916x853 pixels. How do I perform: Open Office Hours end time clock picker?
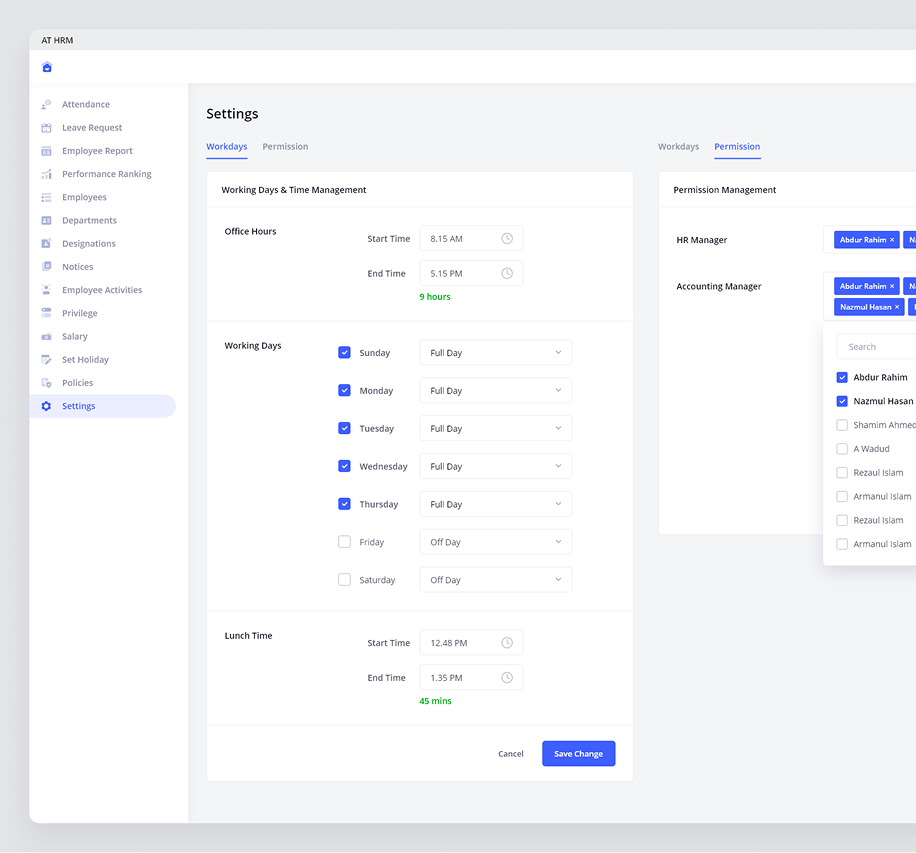507,273
